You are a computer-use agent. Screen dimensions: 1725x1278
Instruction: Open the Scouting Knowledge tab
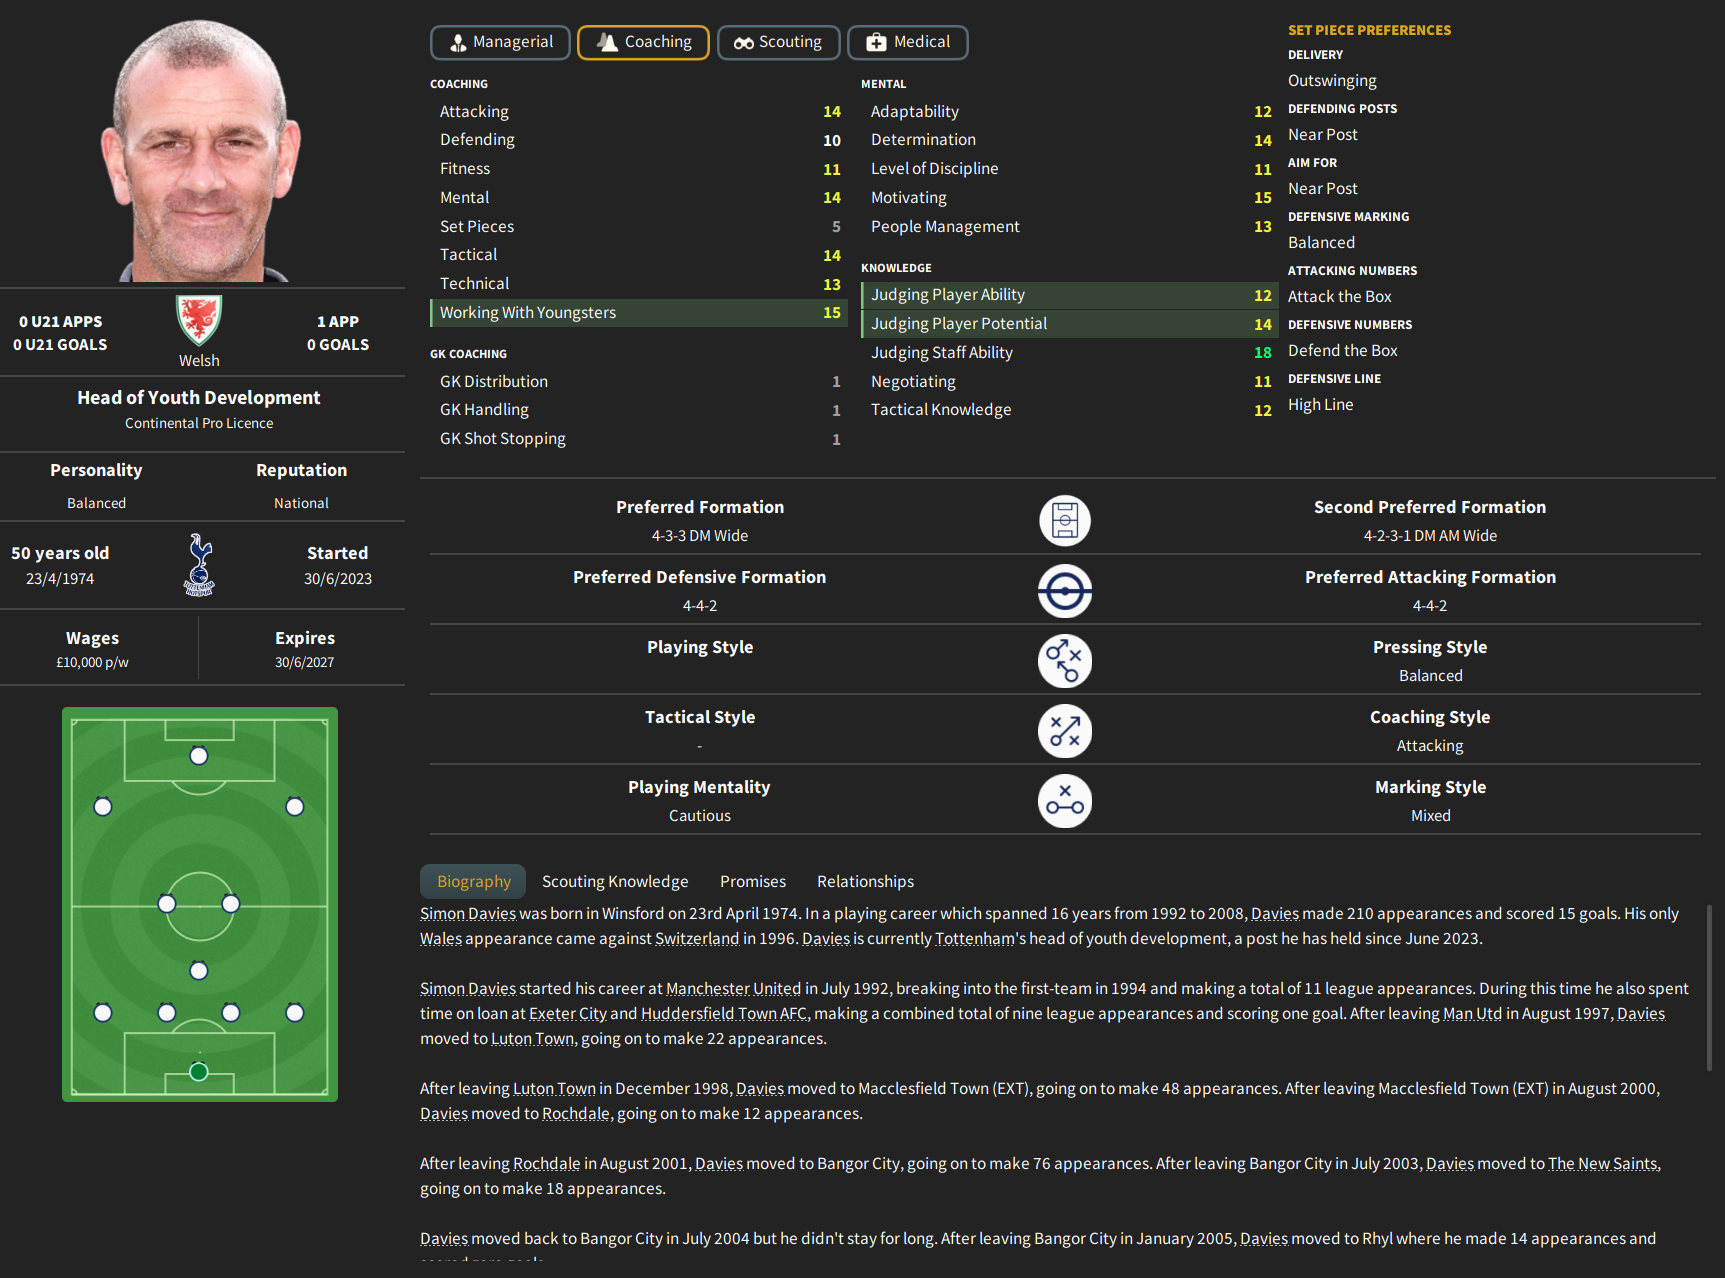tap(615, 881)
